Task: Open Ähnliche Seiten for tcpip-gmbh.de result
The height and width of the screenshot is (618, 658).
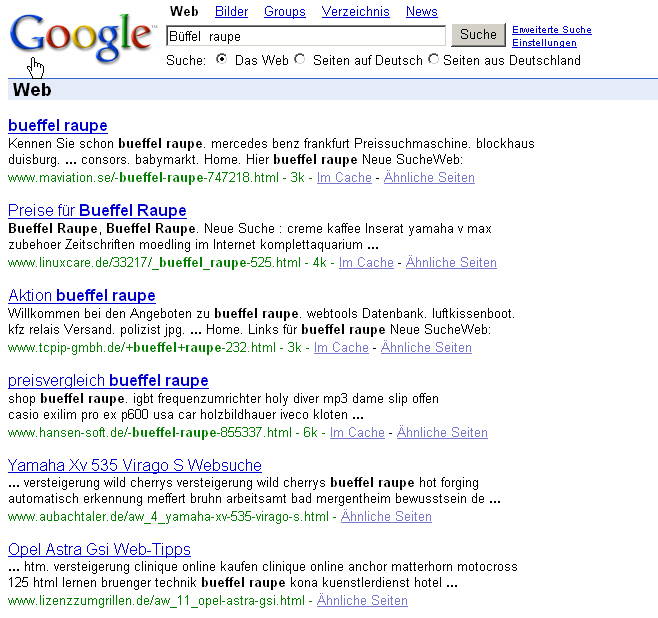Action: pos(426,347)
